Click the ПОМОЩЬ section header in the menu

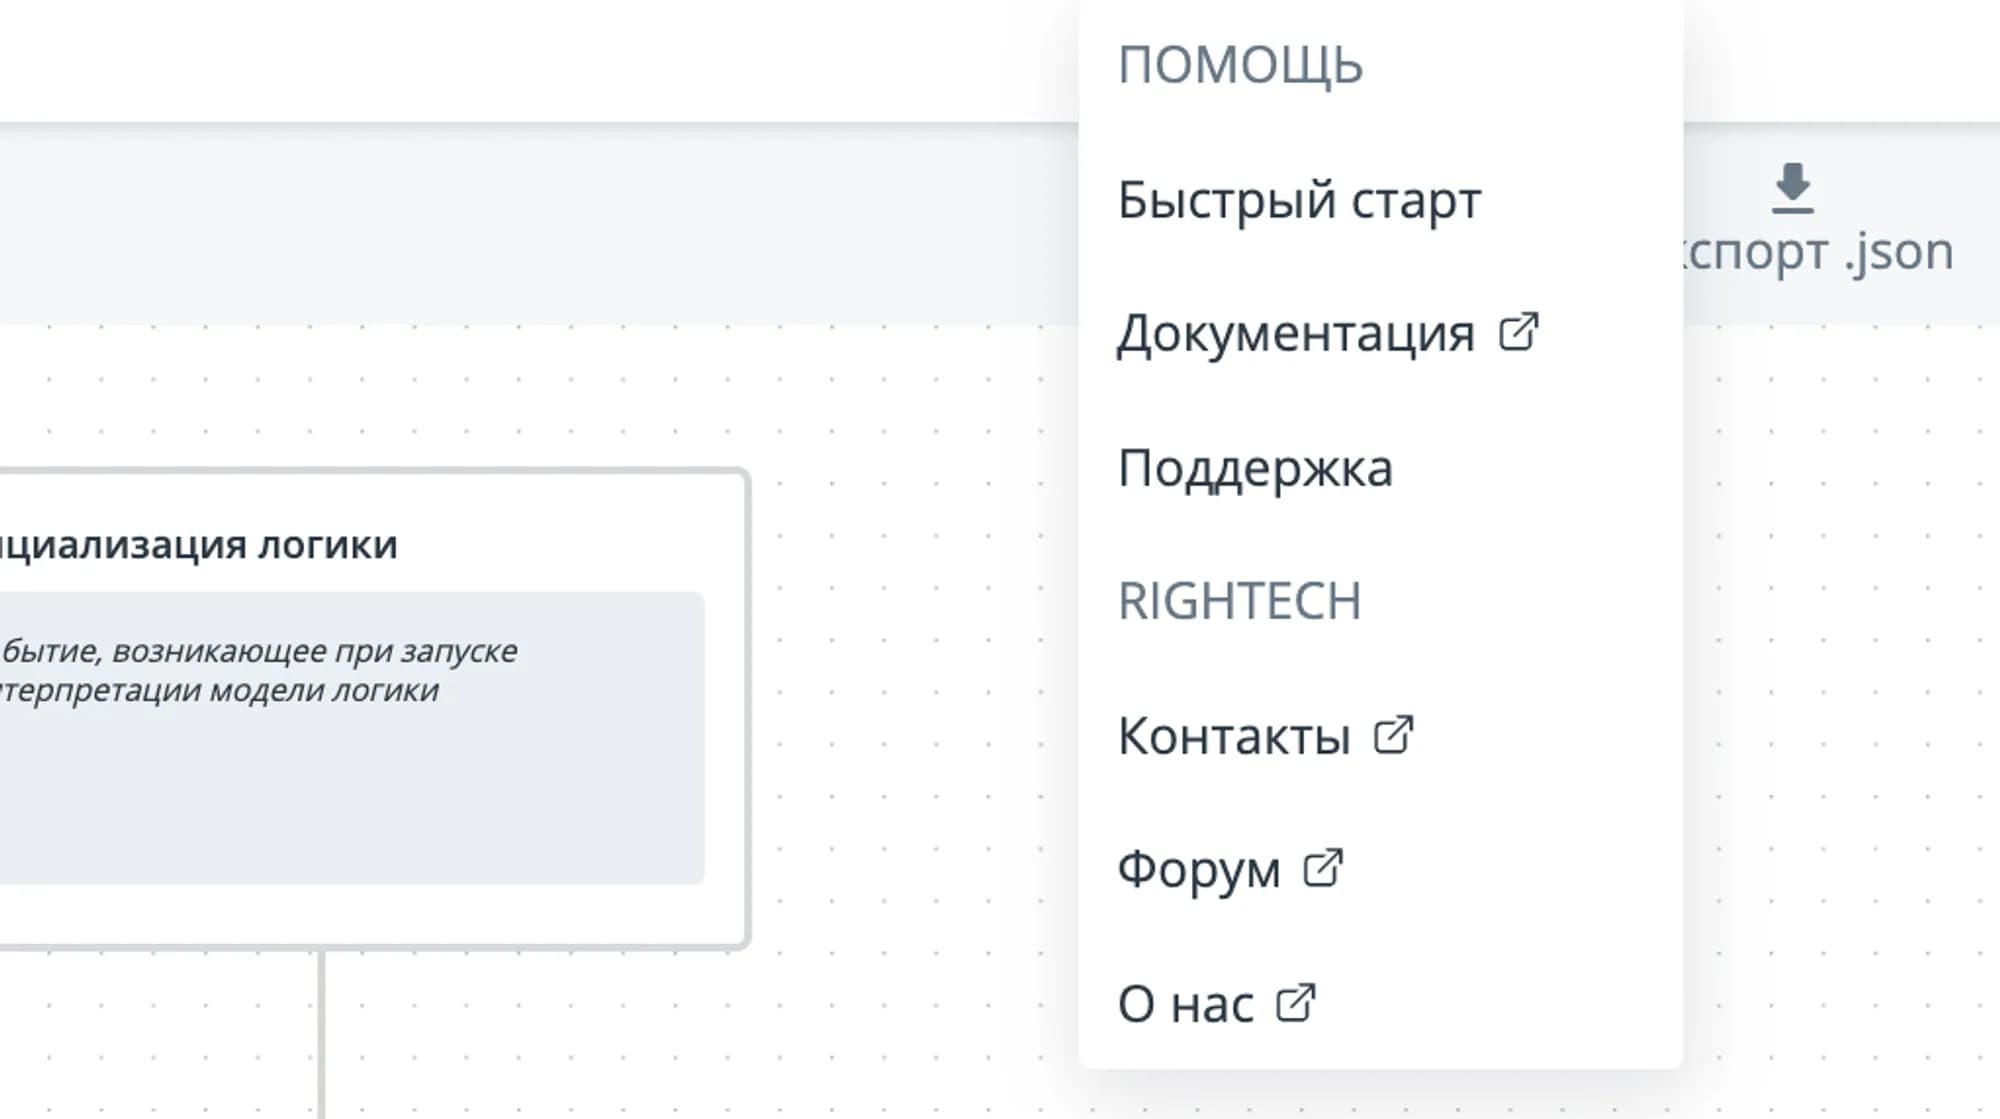coord(1240,63)
